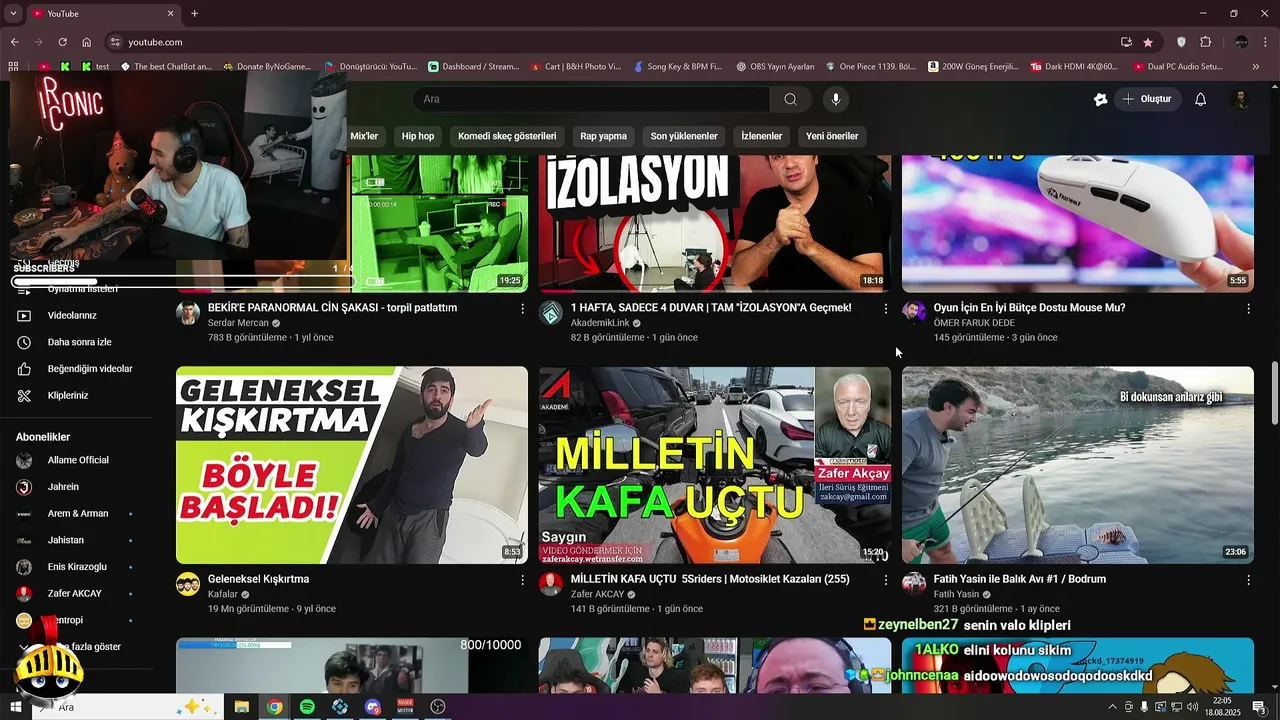Start voice search with the microphone icon

pos(836,99)
